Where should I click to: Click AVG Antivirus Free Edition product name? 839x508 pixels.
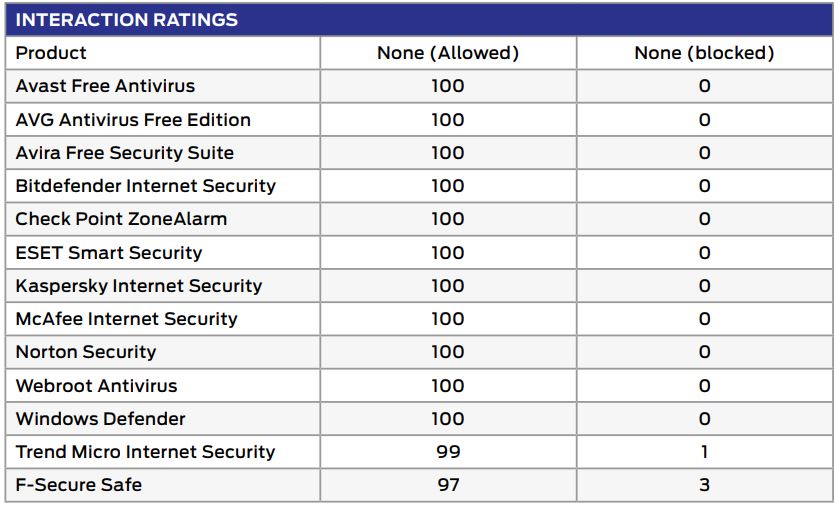[133, 120]
